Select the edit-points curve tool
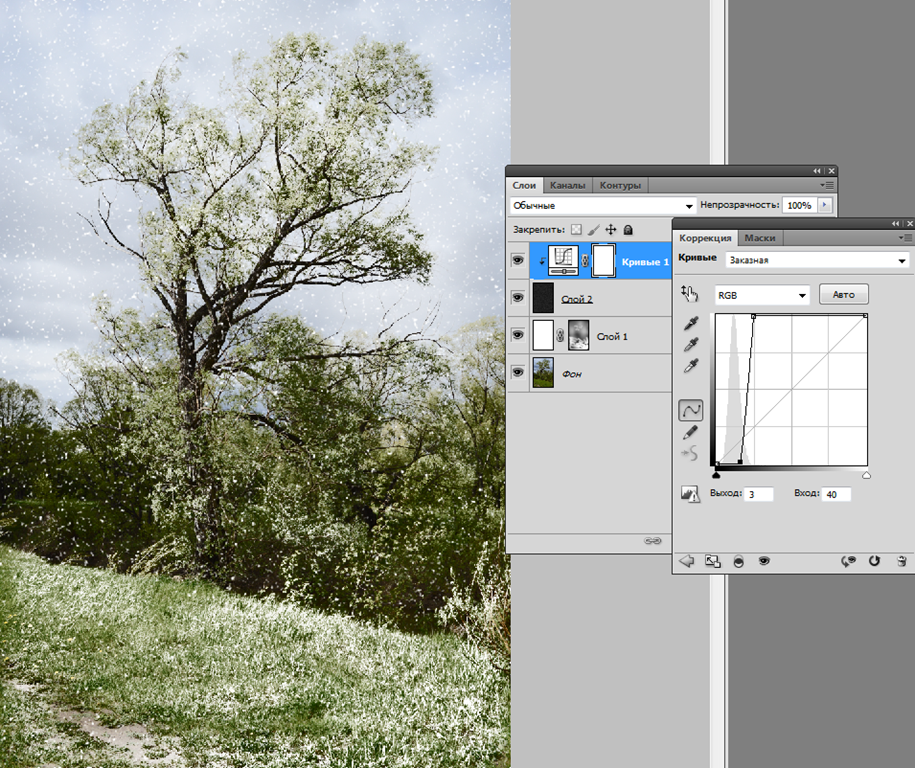 (x=690, y=410)
